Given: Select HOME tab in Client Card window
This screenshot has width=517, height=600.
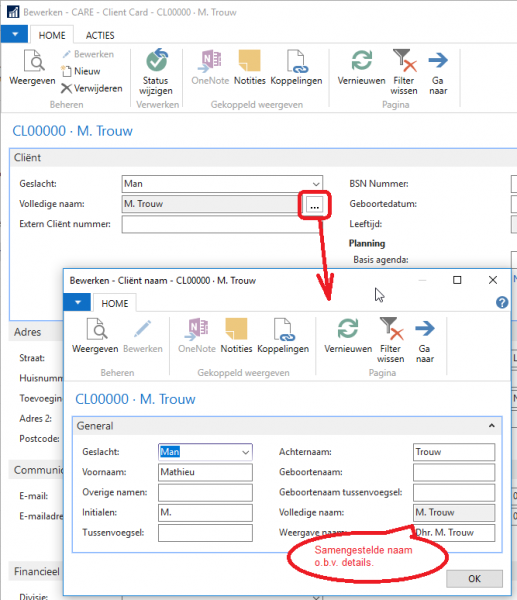Looking at the screenshot, I should click(x=52, y=35).
